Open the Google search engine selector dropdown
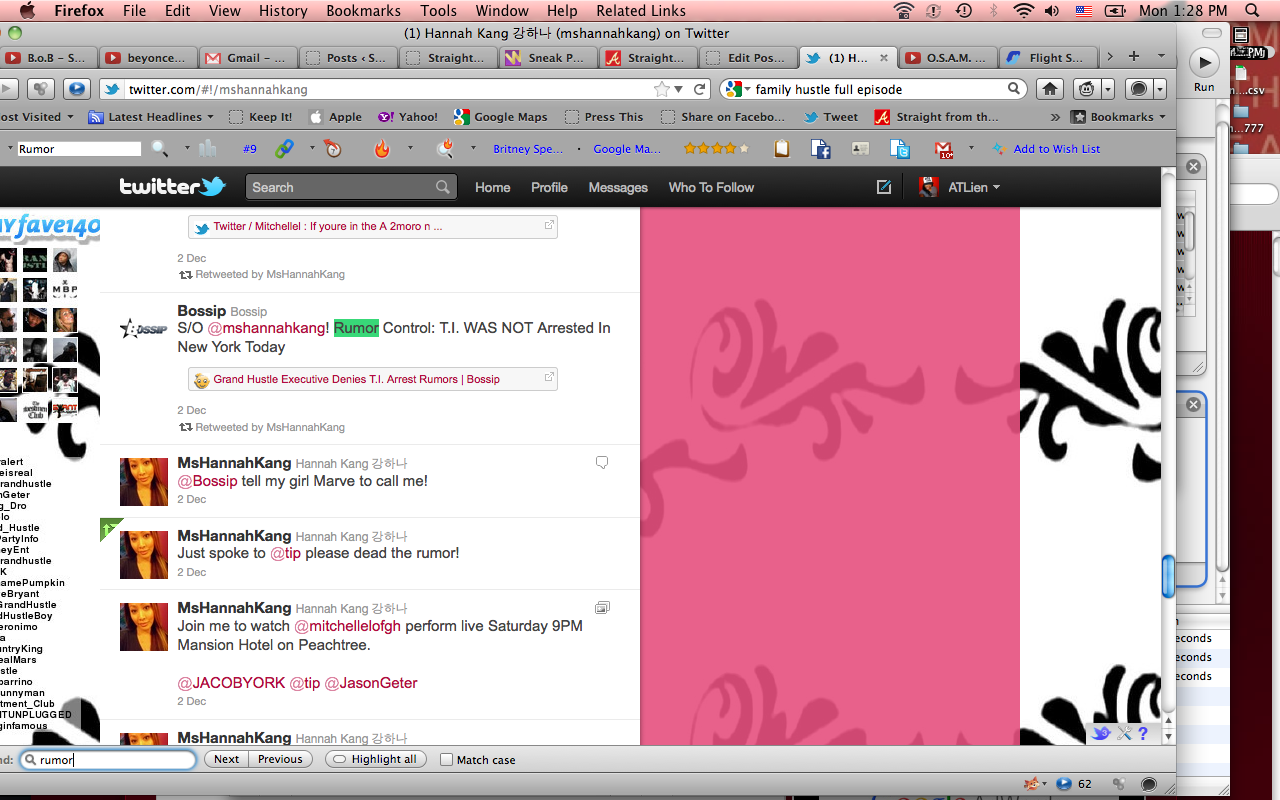This screenshot has width=1280, height=800. [736, 89]
